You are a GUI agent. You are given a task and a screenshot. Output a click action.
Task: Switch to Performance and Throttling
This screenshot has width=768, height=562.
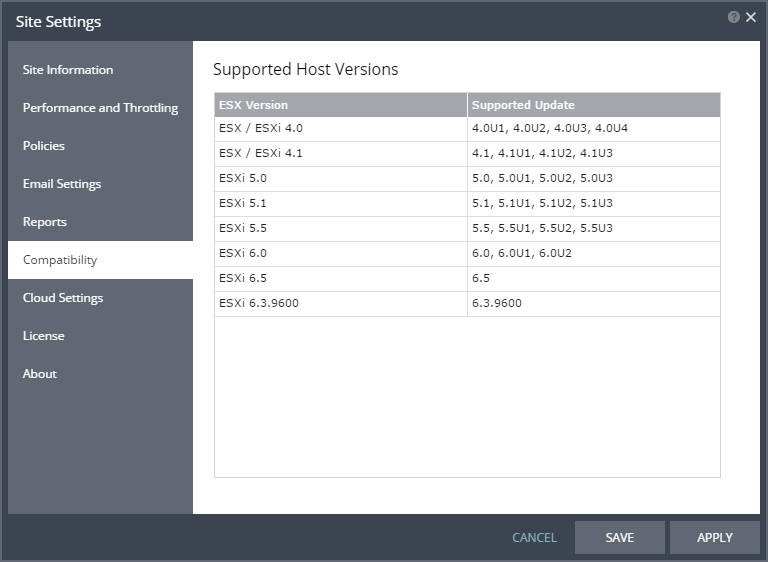tap(100, 108)
